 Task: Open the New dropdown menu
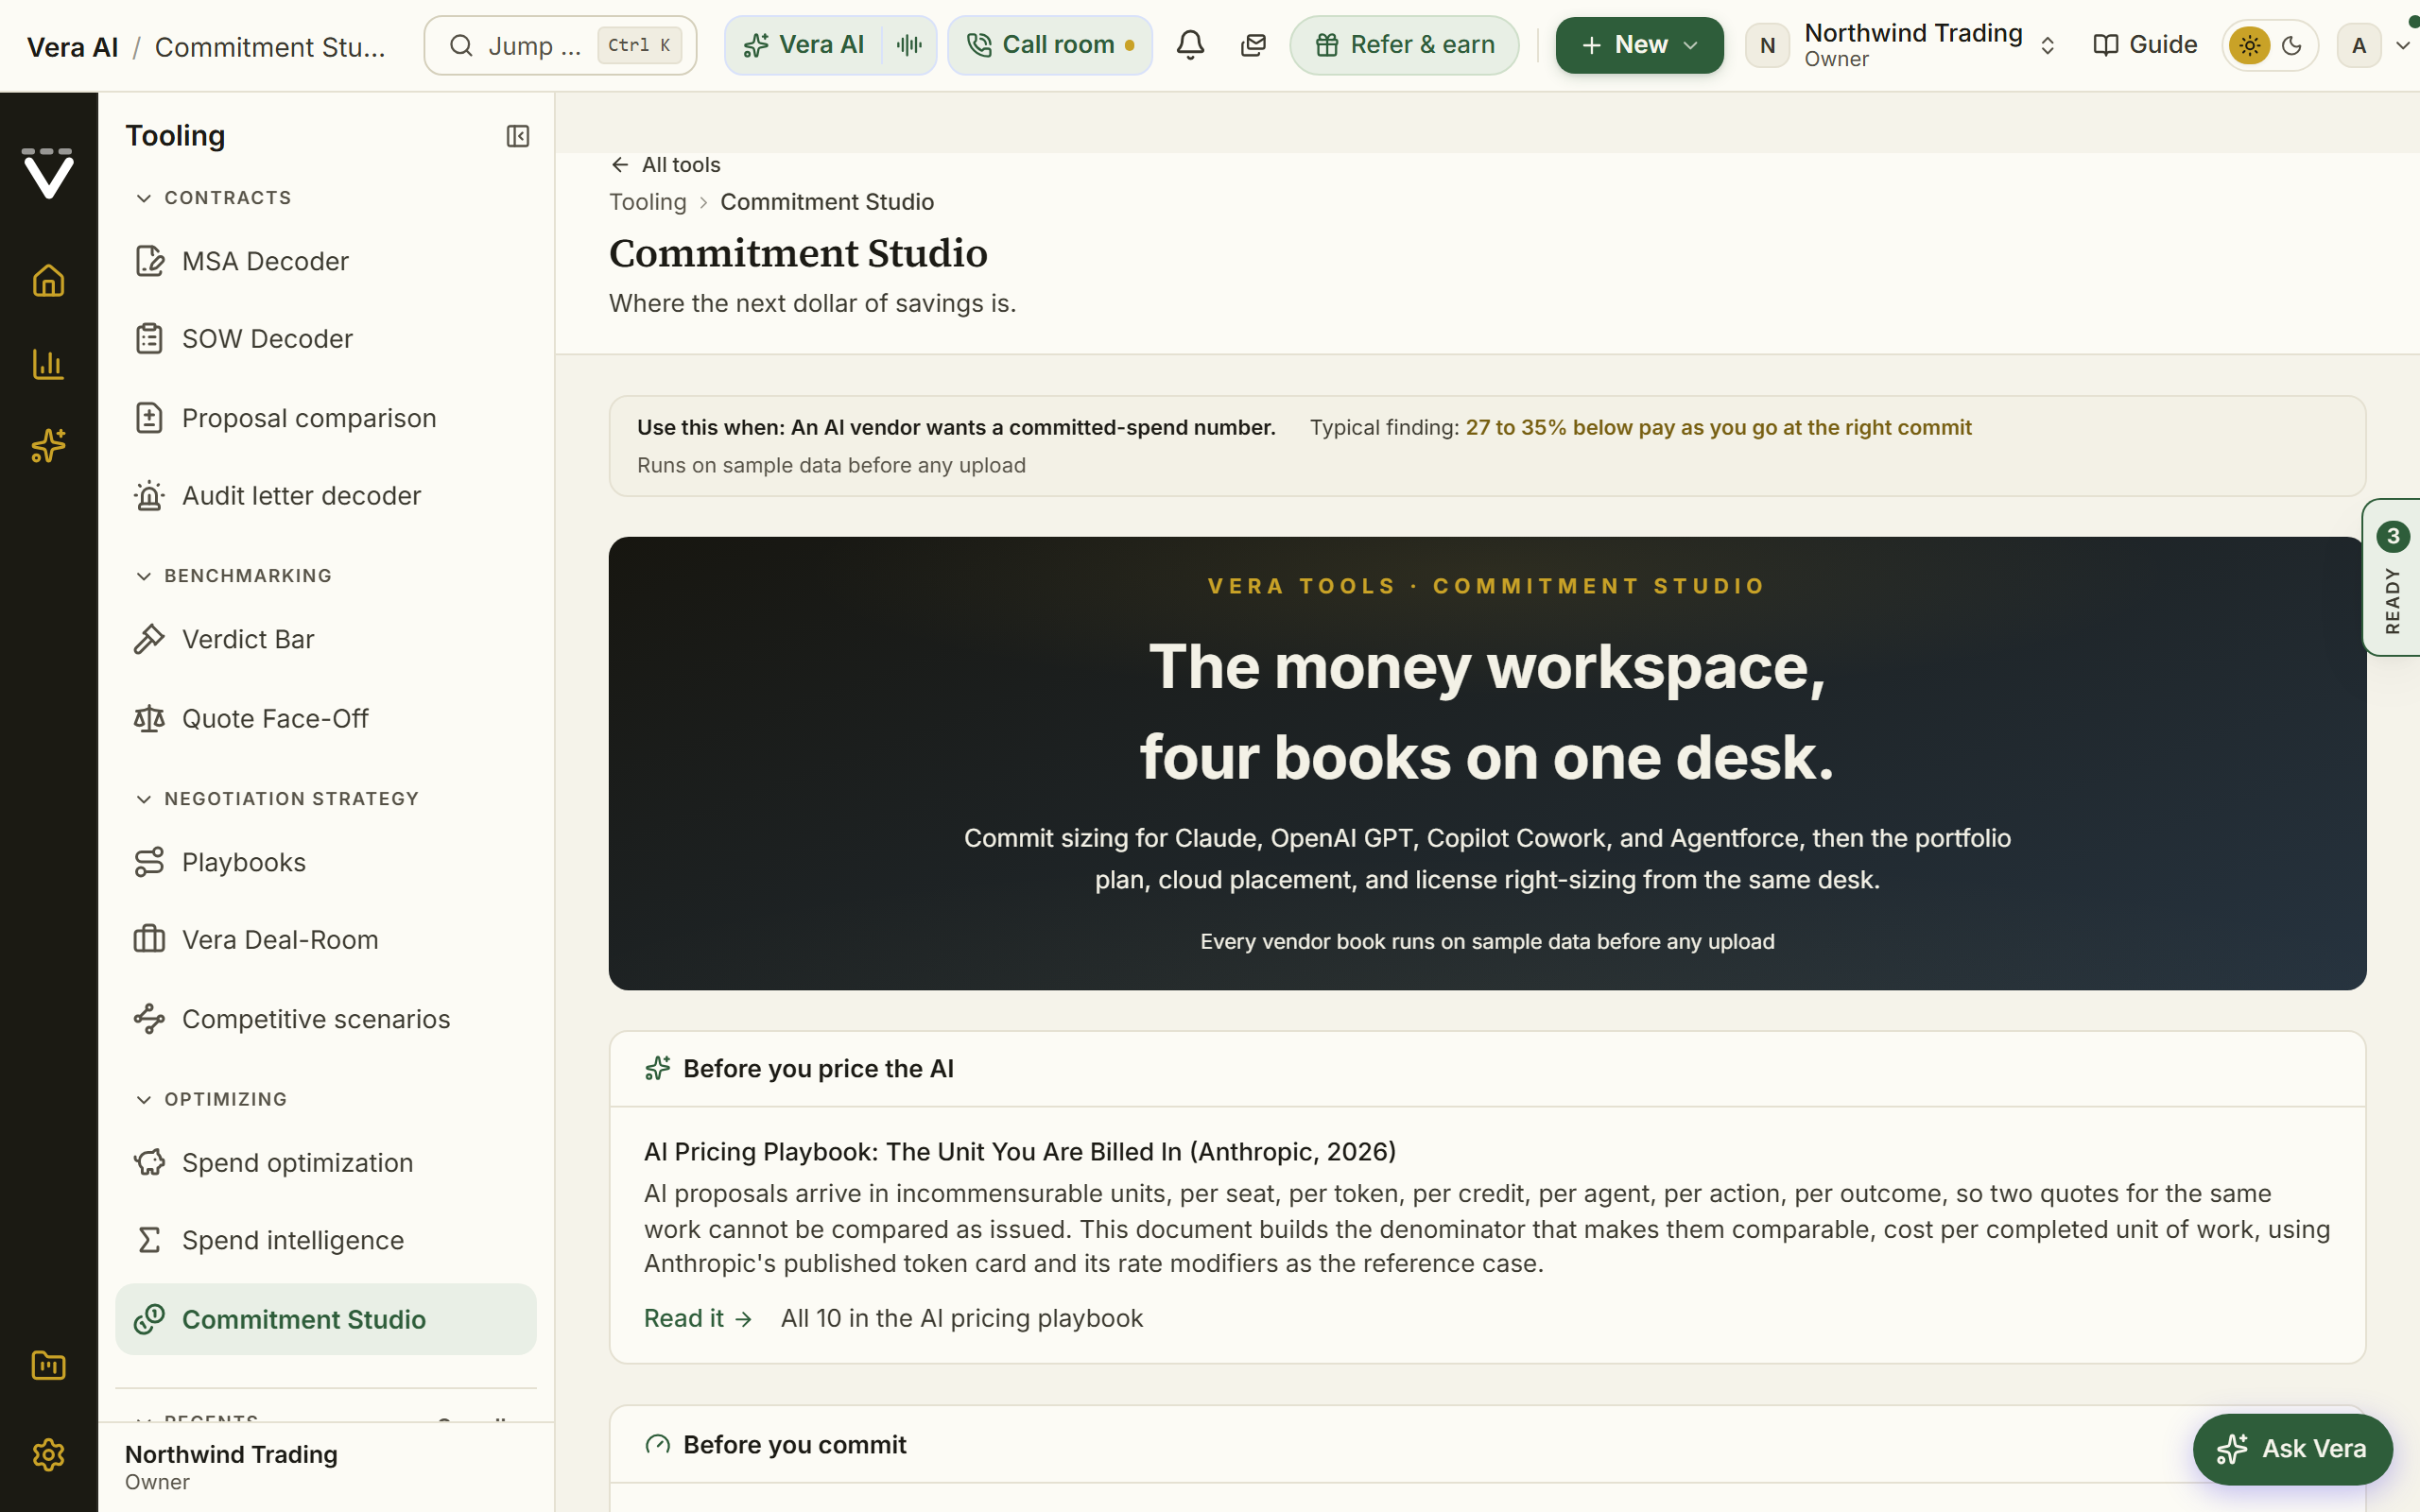[x=1639, y=45]
